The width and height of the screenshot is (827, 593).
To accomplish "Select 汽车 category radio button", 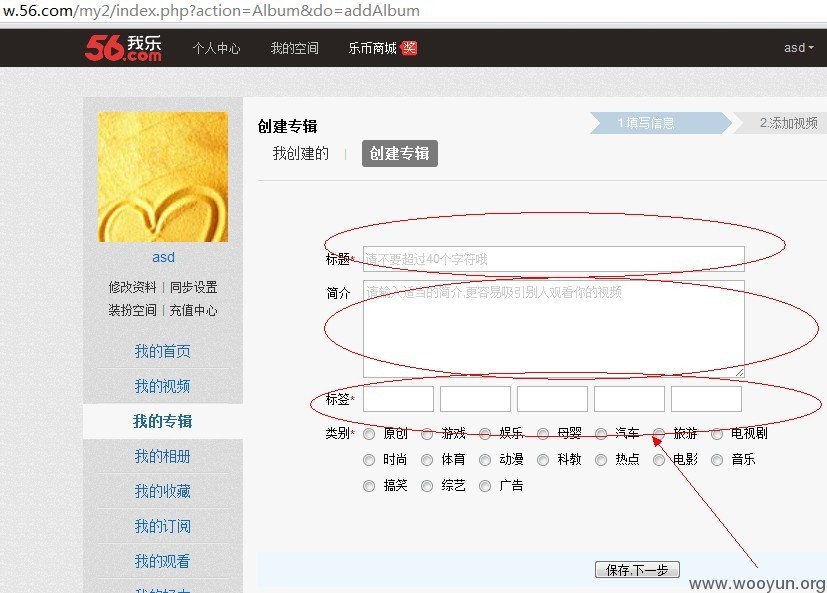I will [x=601, y=434].
